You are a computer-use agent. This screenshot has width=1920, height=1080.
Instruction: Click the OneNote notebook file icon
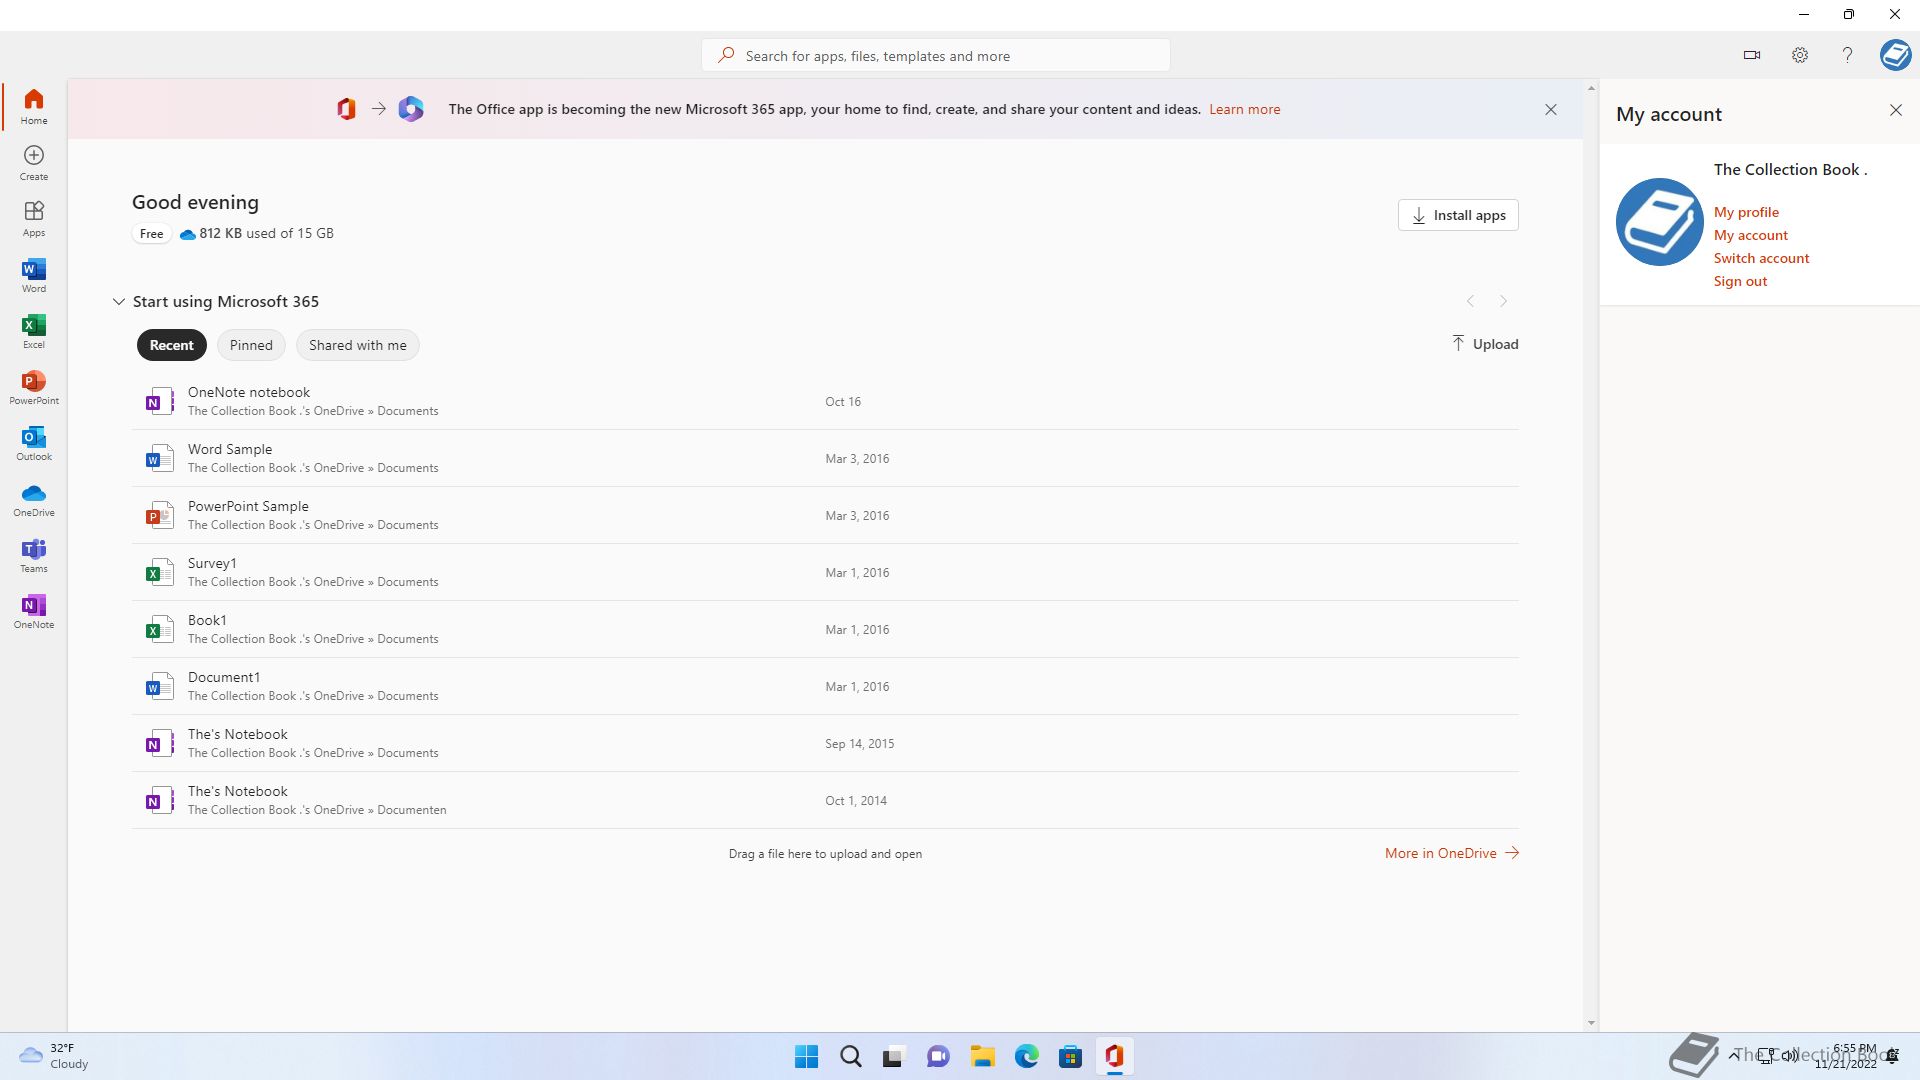pos(158,401)
